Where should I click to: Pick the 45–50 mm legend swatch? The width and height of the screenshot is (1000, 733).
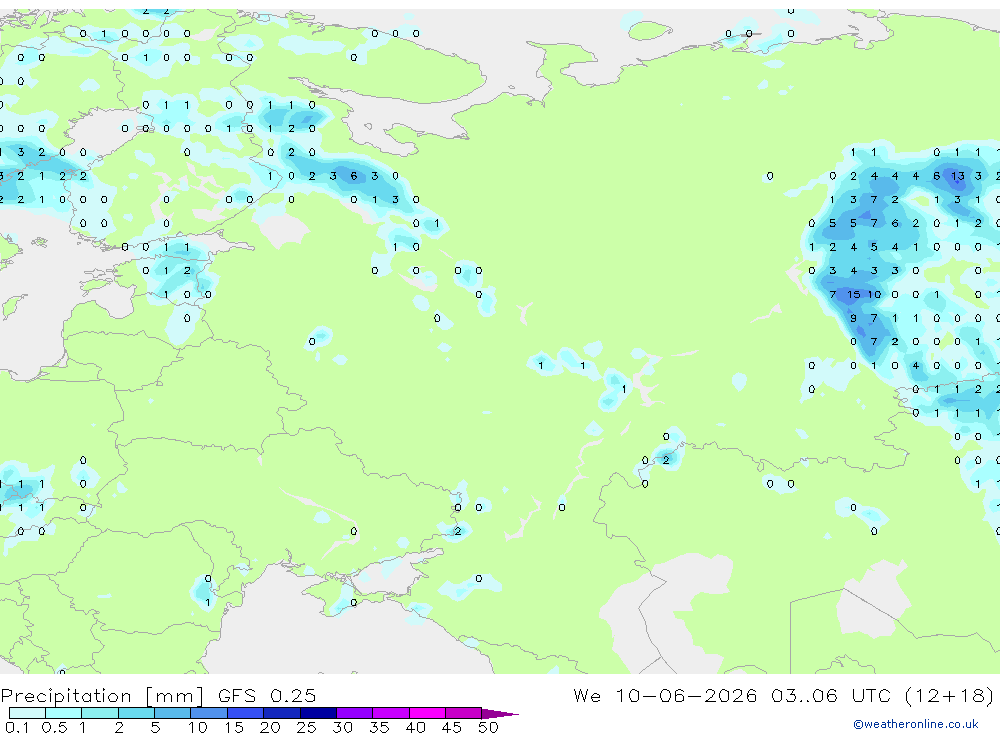pos(464,713)
